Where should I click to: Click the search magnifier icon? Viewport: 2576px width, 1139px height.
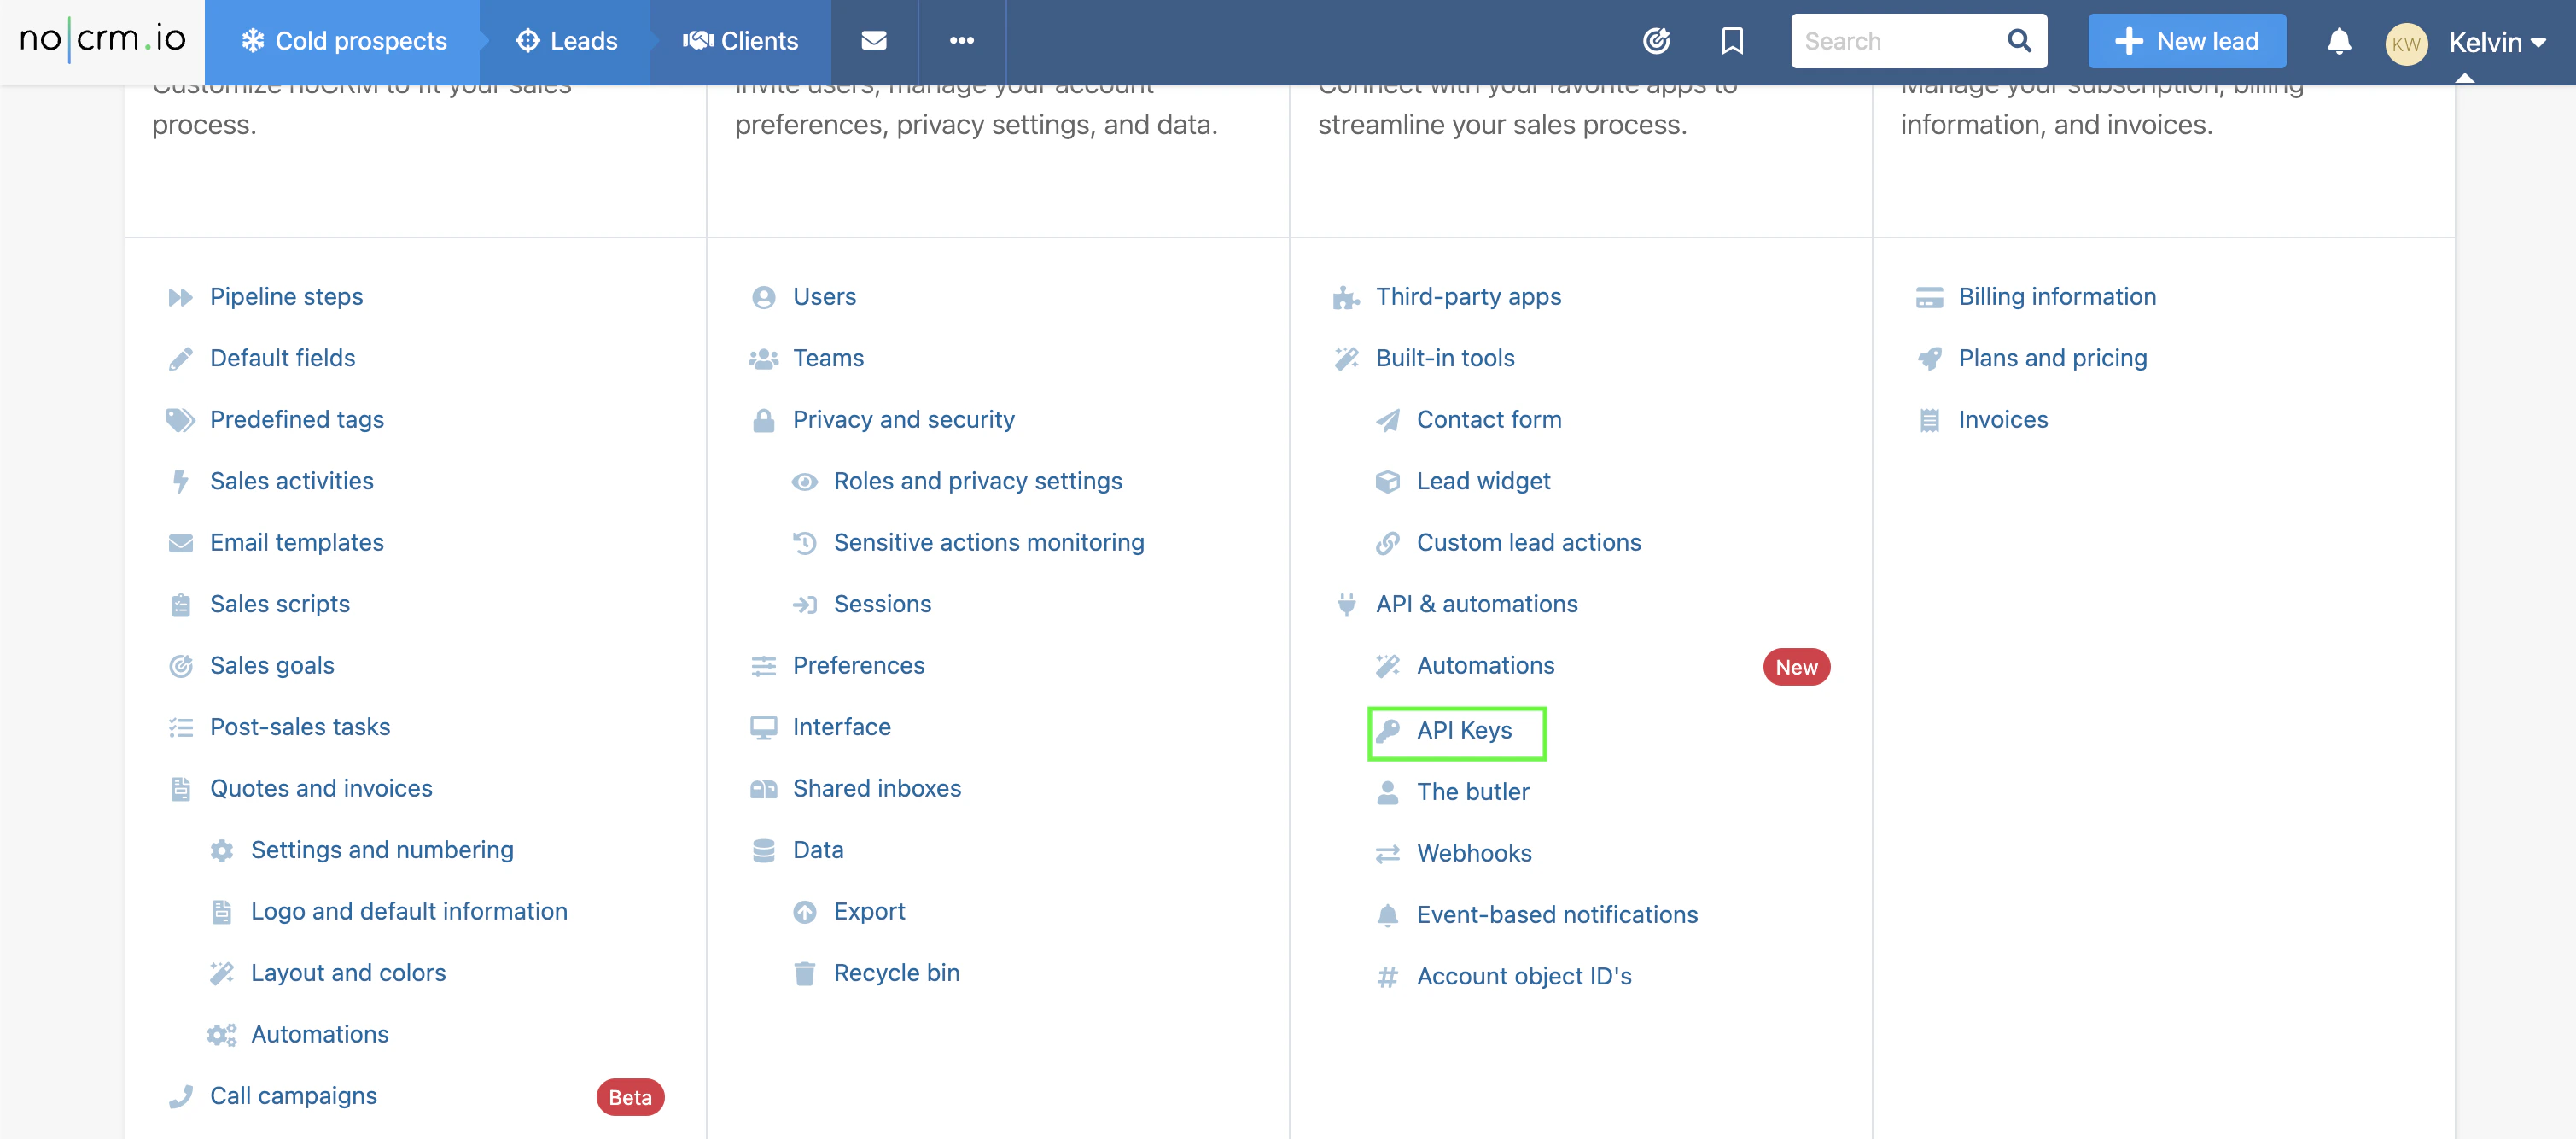2019,41
